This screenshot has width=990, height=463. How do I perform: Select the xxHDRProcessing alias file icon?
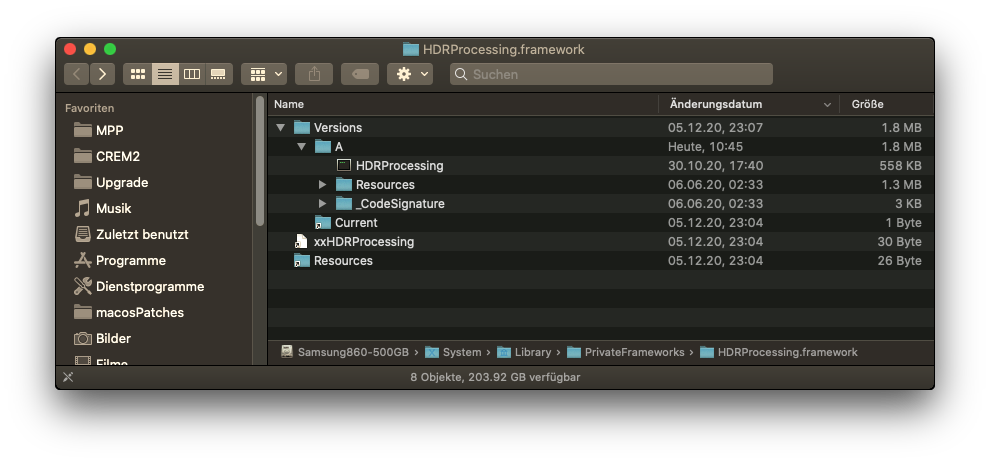click(x=301, y=242)
